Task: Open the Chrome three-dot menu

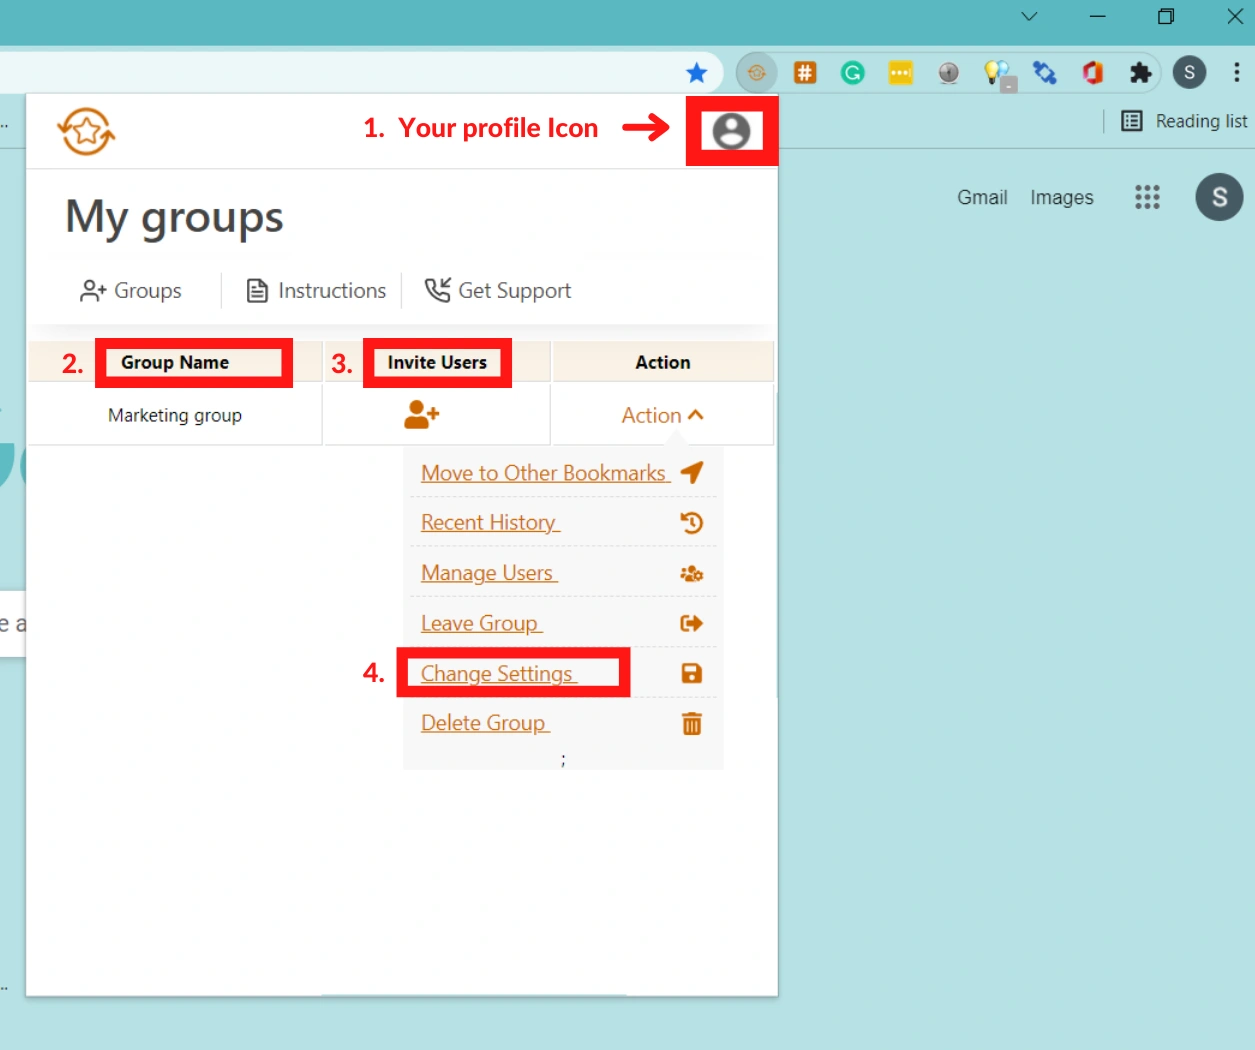Action: [x=1237, y=72]
